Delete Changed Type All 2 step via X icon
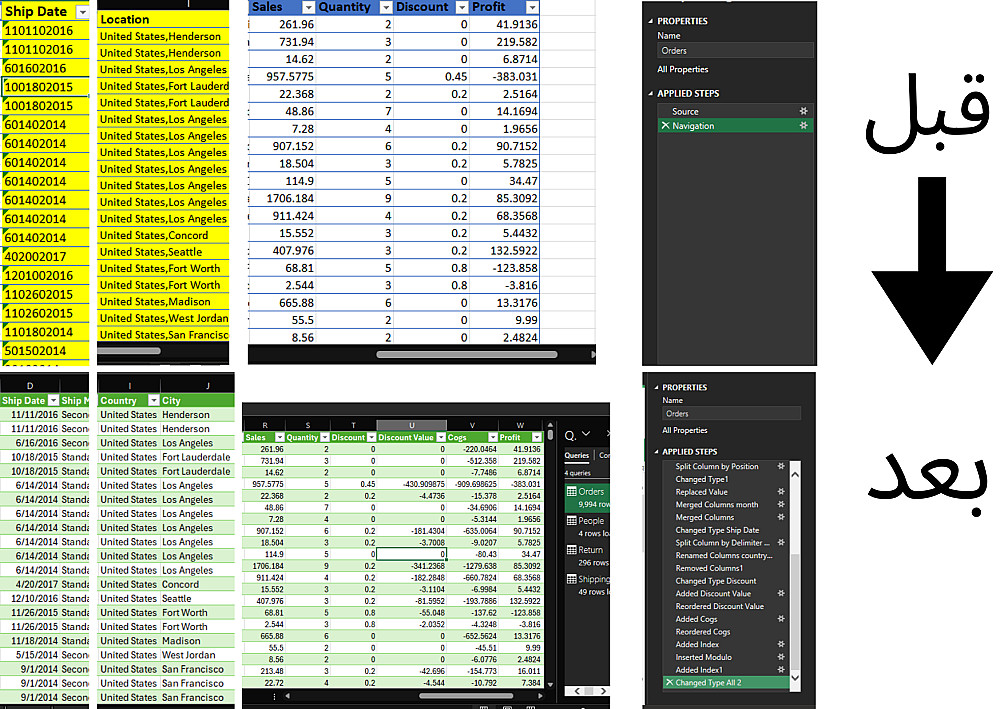Image resolution: width=1000 pixels, height=709 pixels. click(670, 682)
